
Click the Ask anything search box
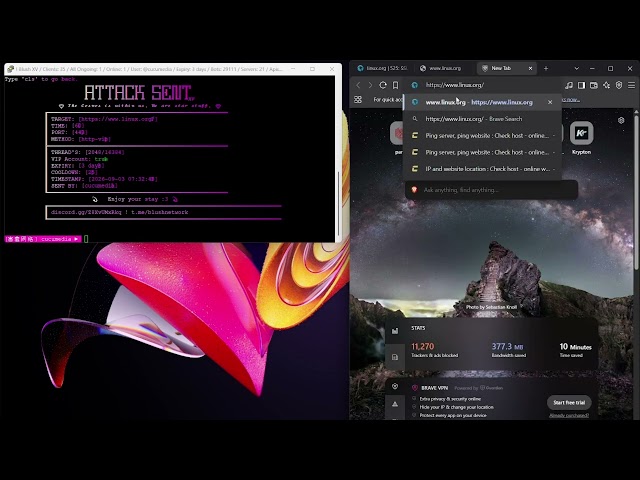(491, 190)
